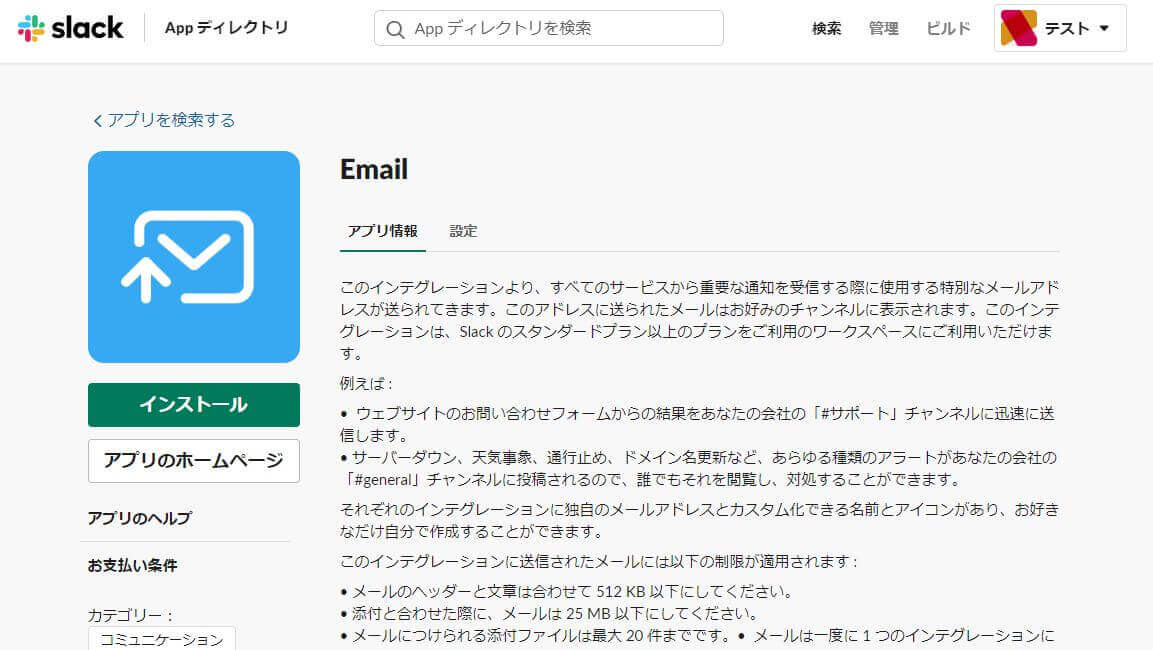This screenshot has height=650, width=1153.
Task: Open アプリのホームページ button
Action: (194, 461)
